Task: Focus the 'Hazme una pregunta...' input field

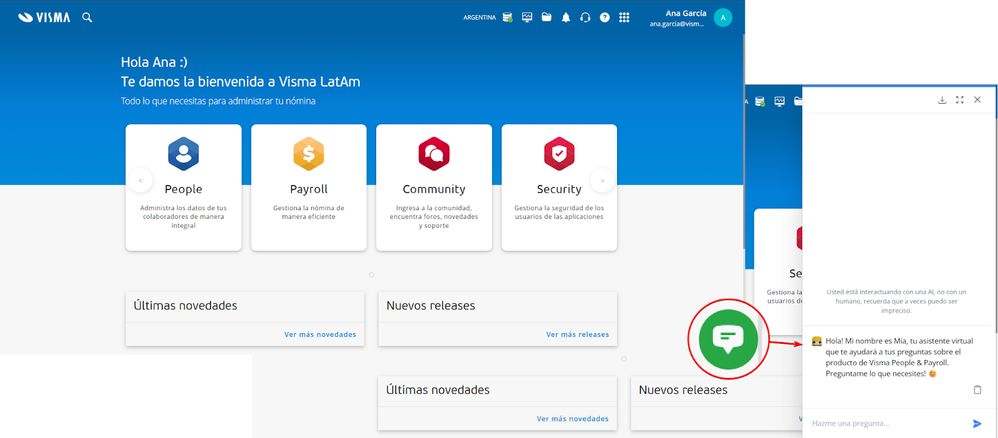Action: (x=888, y=423)
